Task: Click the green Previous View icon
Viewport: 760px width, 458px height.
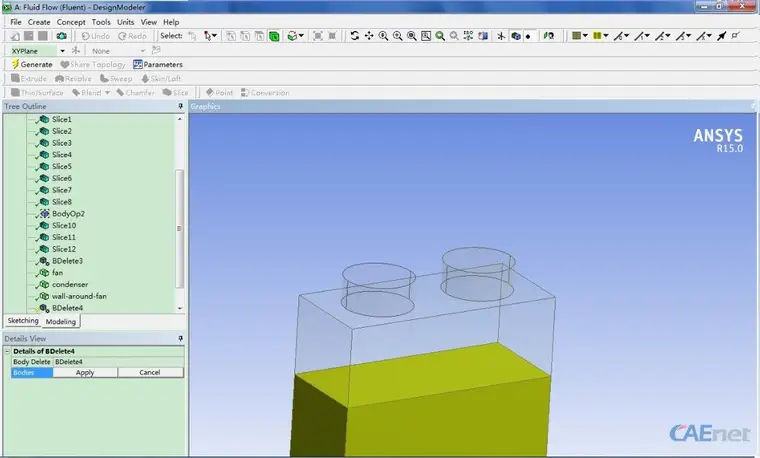Action: coord(440,36)
